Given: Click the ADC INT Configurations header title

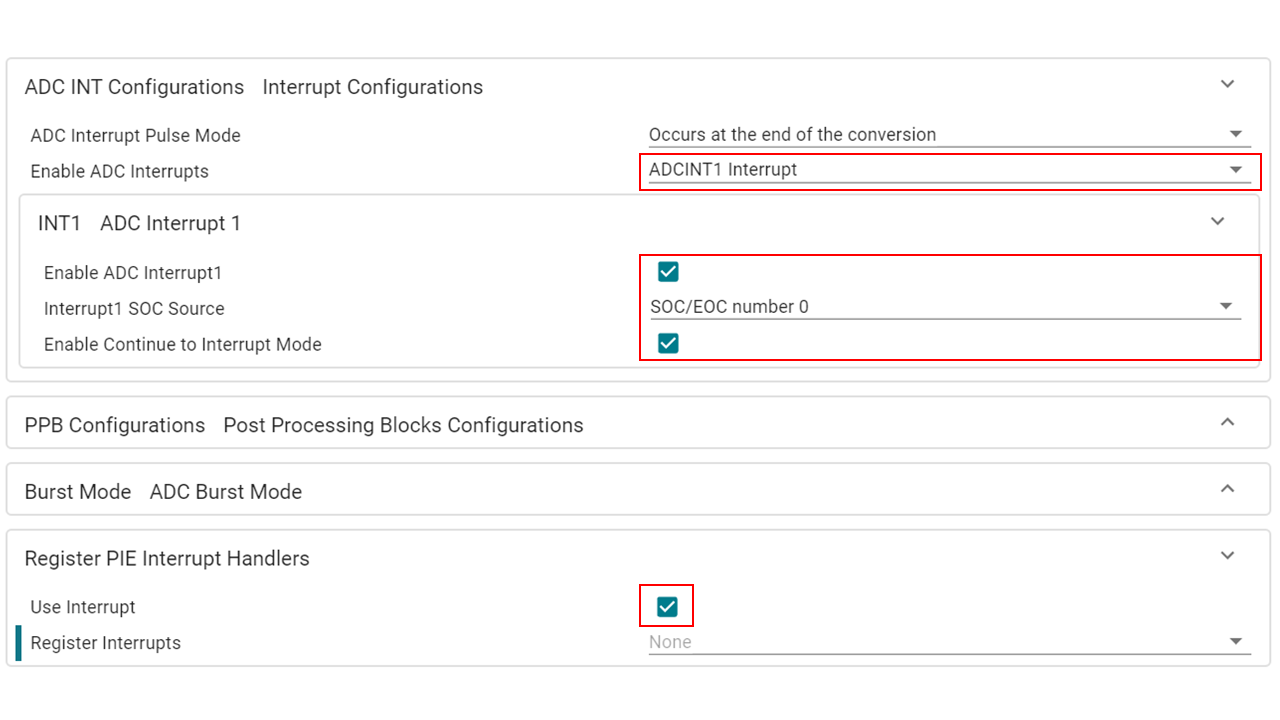Looking at the screenshot, I should point(134,87).
